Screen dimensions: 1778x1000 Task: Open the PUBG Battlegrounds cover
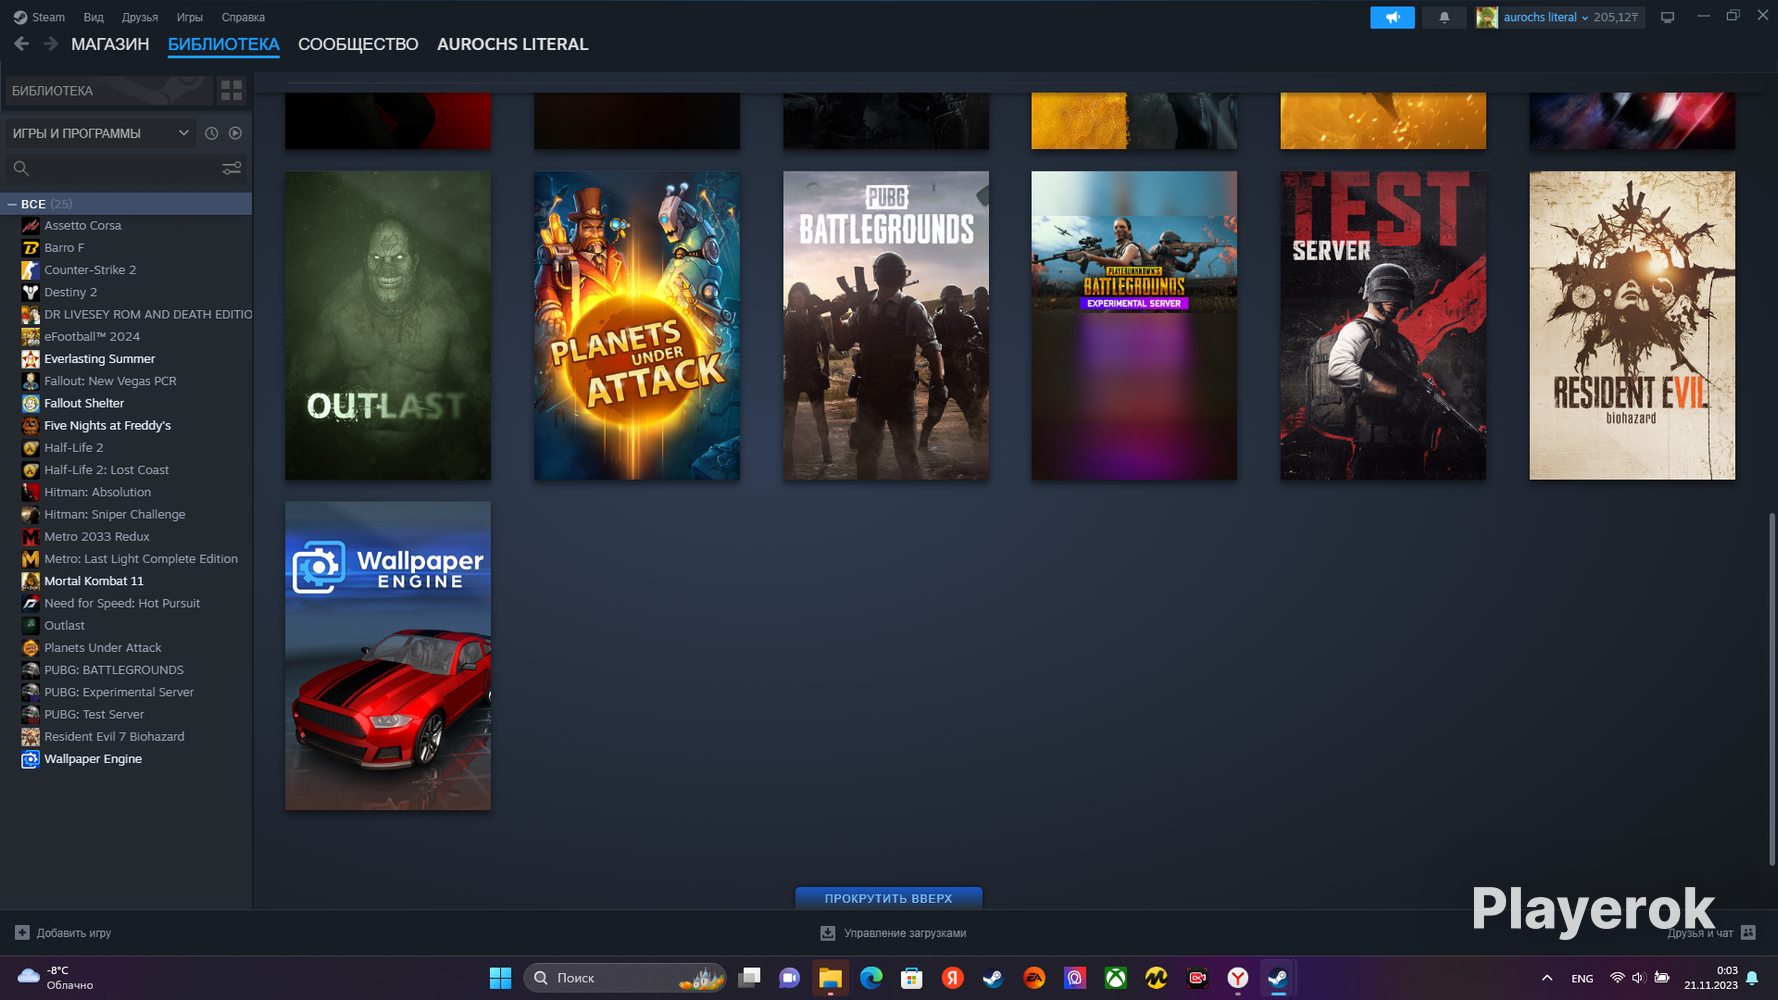pyautogui.click(x=886, y=325)
